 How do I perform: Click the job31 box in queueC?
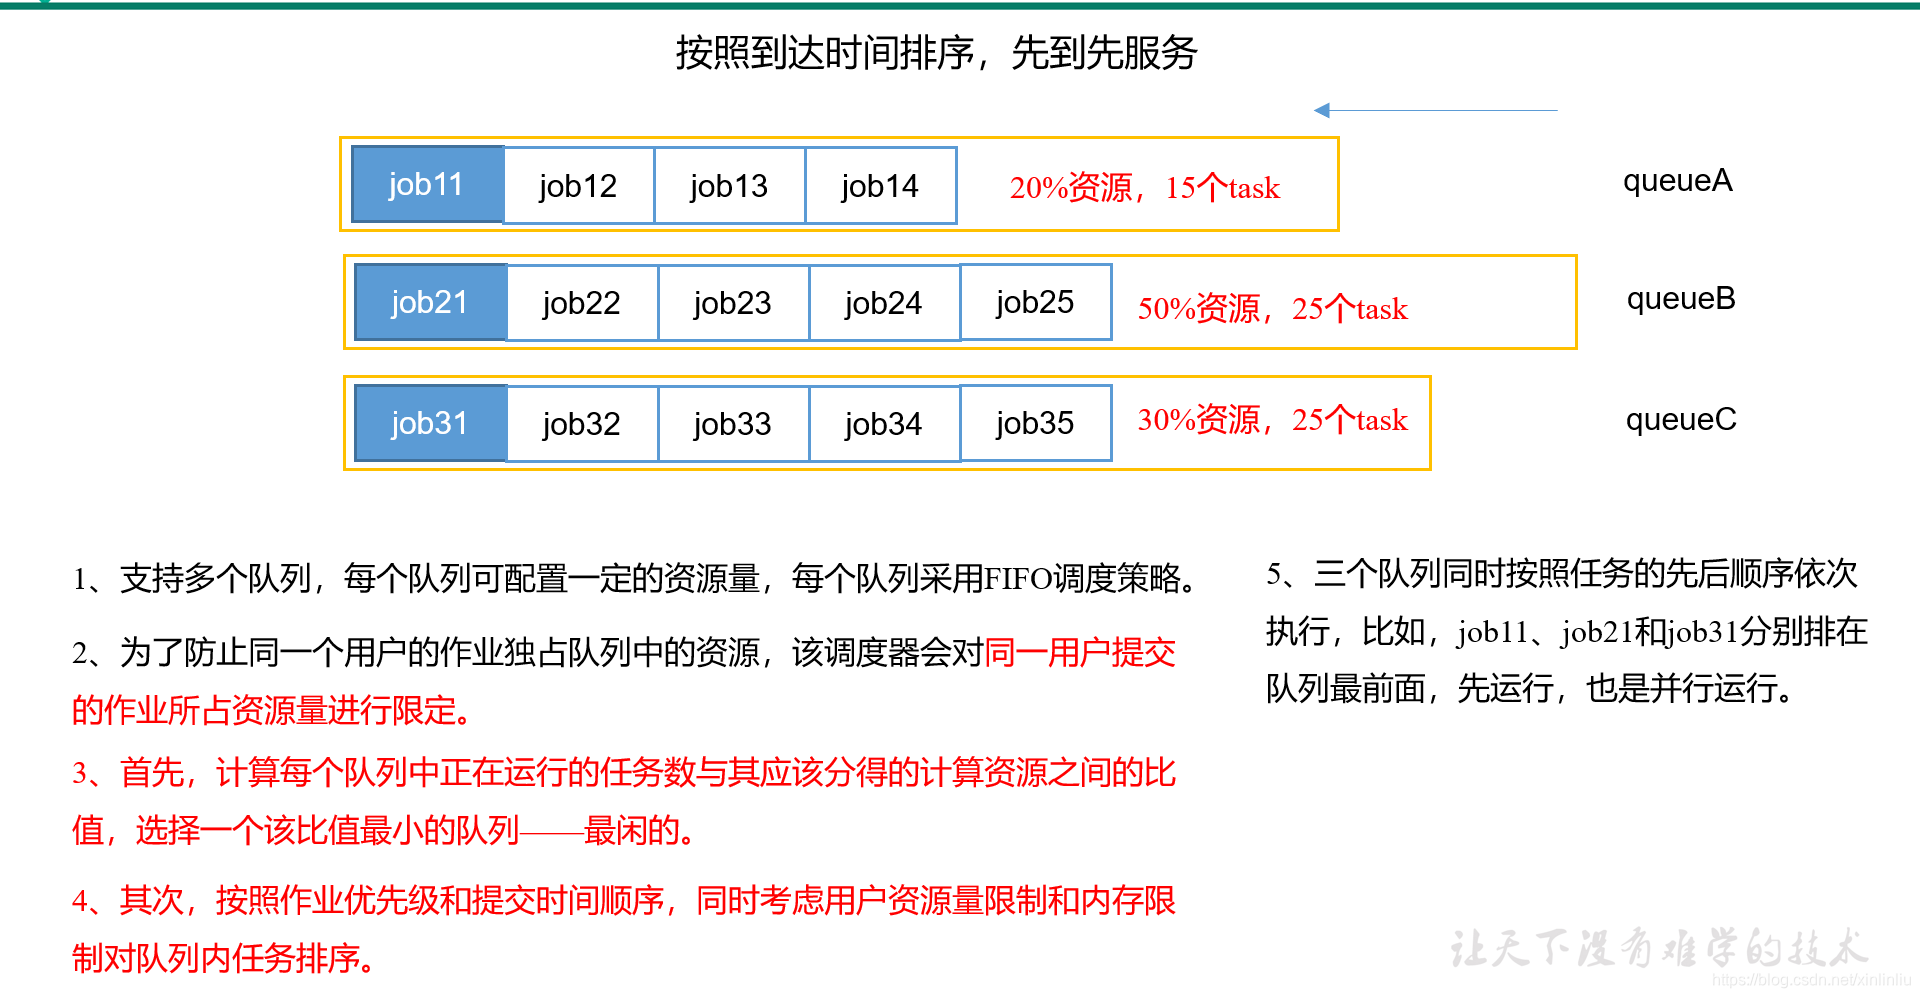431,423
